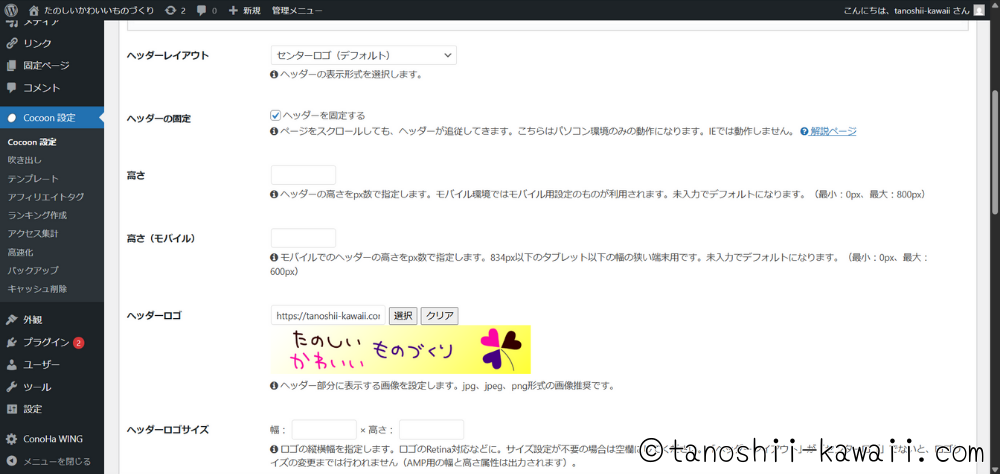Screen dimensions: 1000x474
Task: Open the Cocoon 設定 submenu item
Action: [x=31, y=142]
